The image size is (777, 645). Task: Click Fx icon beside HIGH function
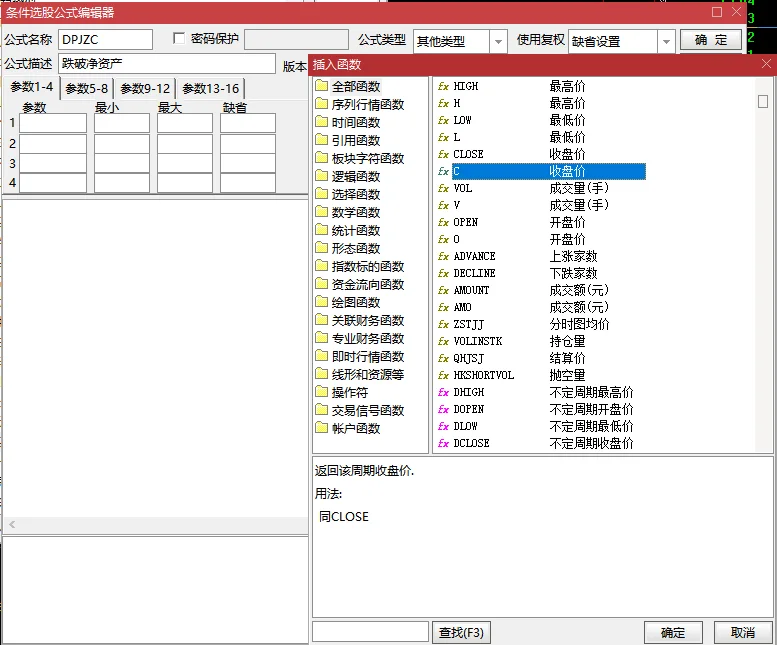point(444,86)
